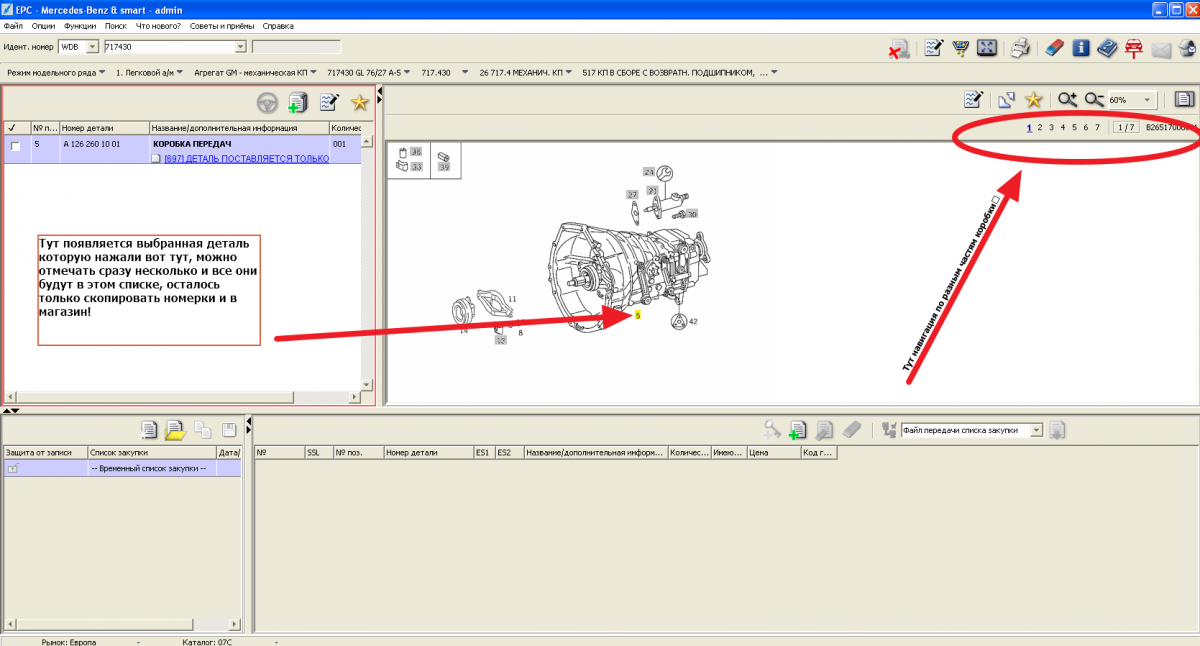This screenshot has width=1200, height=646.
Task: Click the star favorites icon in parts panel
Action: point(359,102)
